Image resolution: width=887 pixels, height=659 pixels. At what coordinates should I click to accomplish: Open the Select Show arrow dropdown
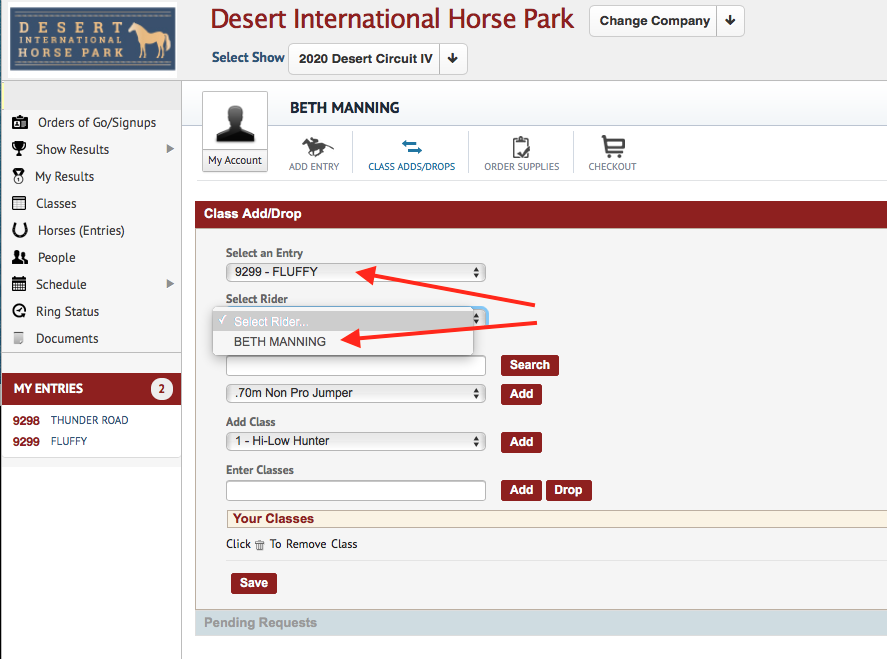(x=453, y=58)
